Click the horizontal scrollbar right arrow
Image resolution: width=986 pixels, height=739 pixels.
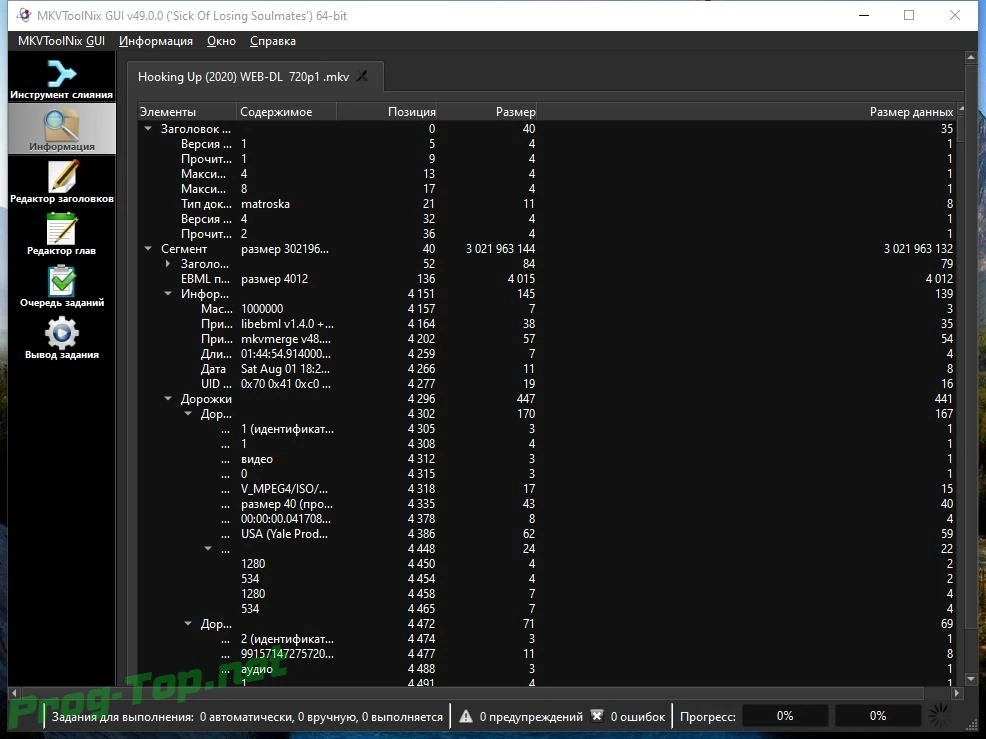pyautogui.click(x=956, y=692)
